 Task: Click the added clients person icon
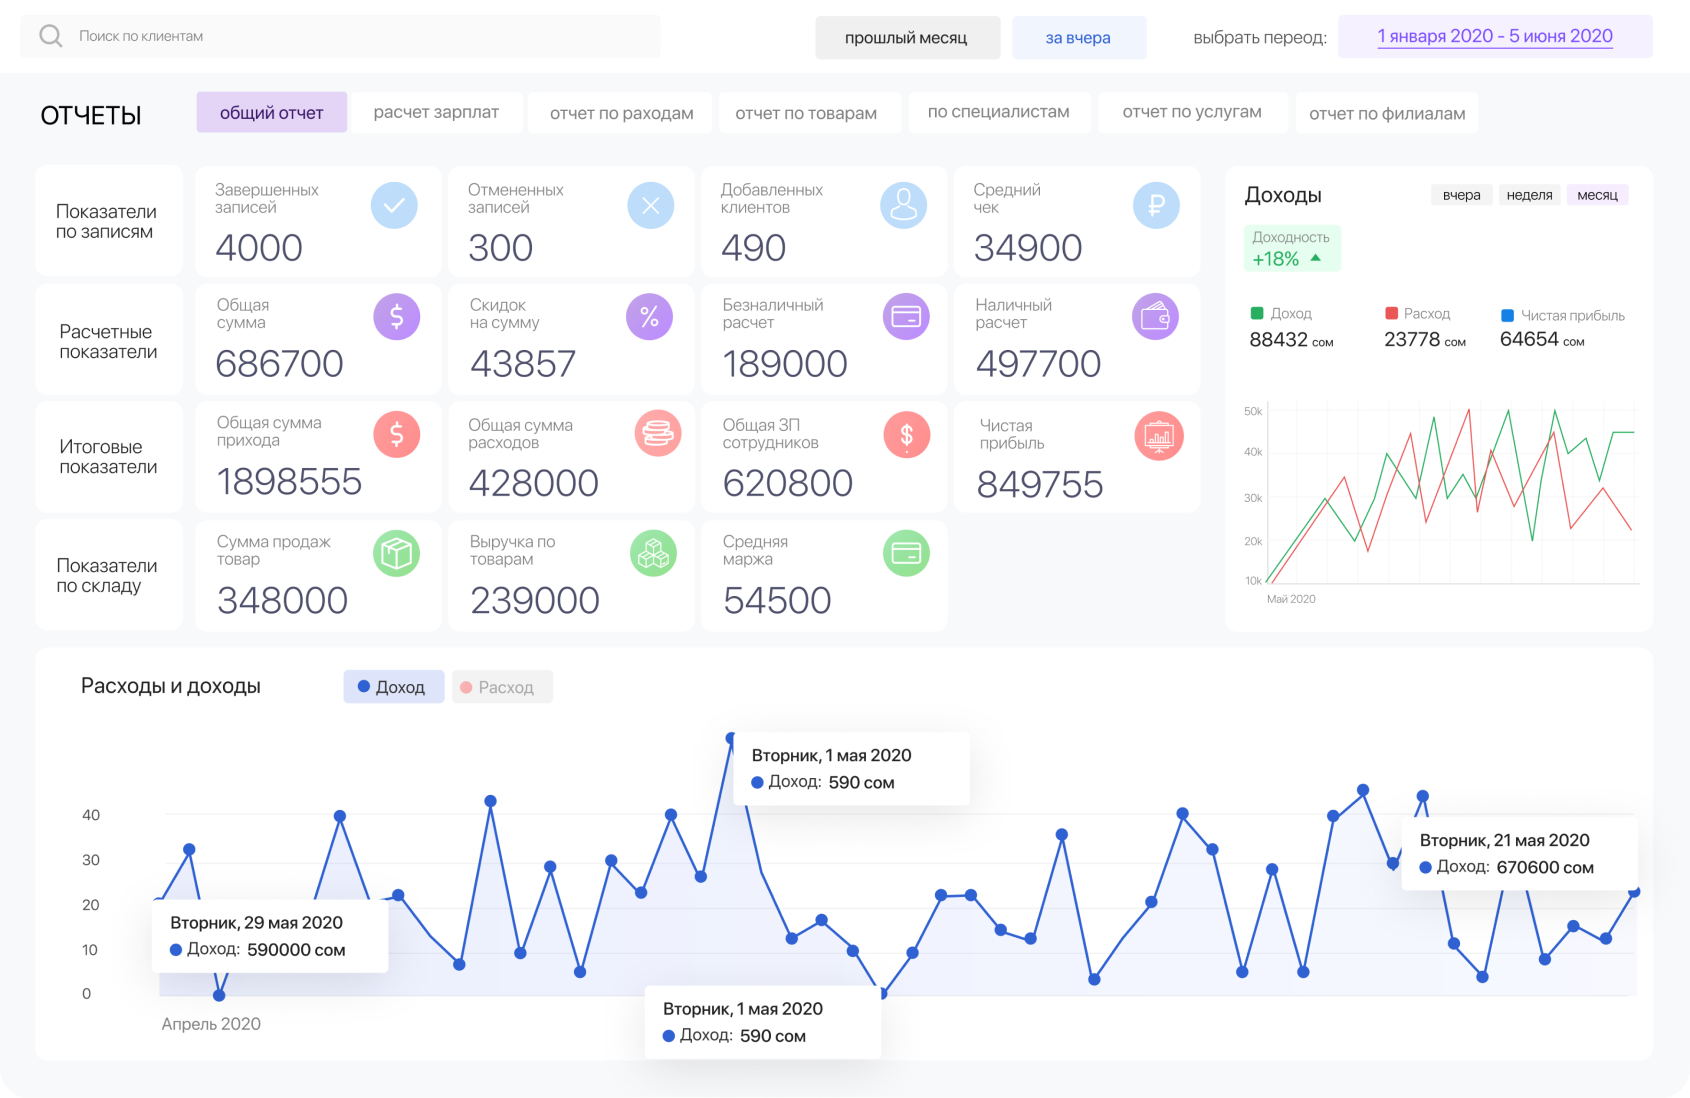[903, 206]
